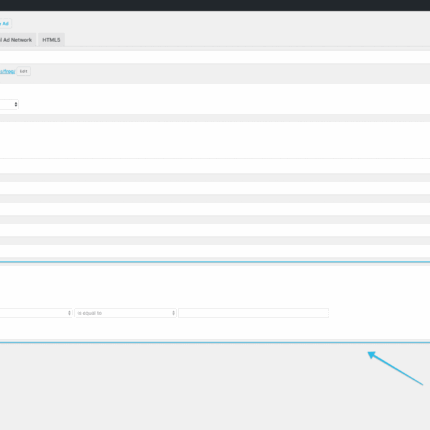The width and height of the screenshot is (430, 430).
Task: Click the up-down arrows of the small select box
Action: [16, 105]
